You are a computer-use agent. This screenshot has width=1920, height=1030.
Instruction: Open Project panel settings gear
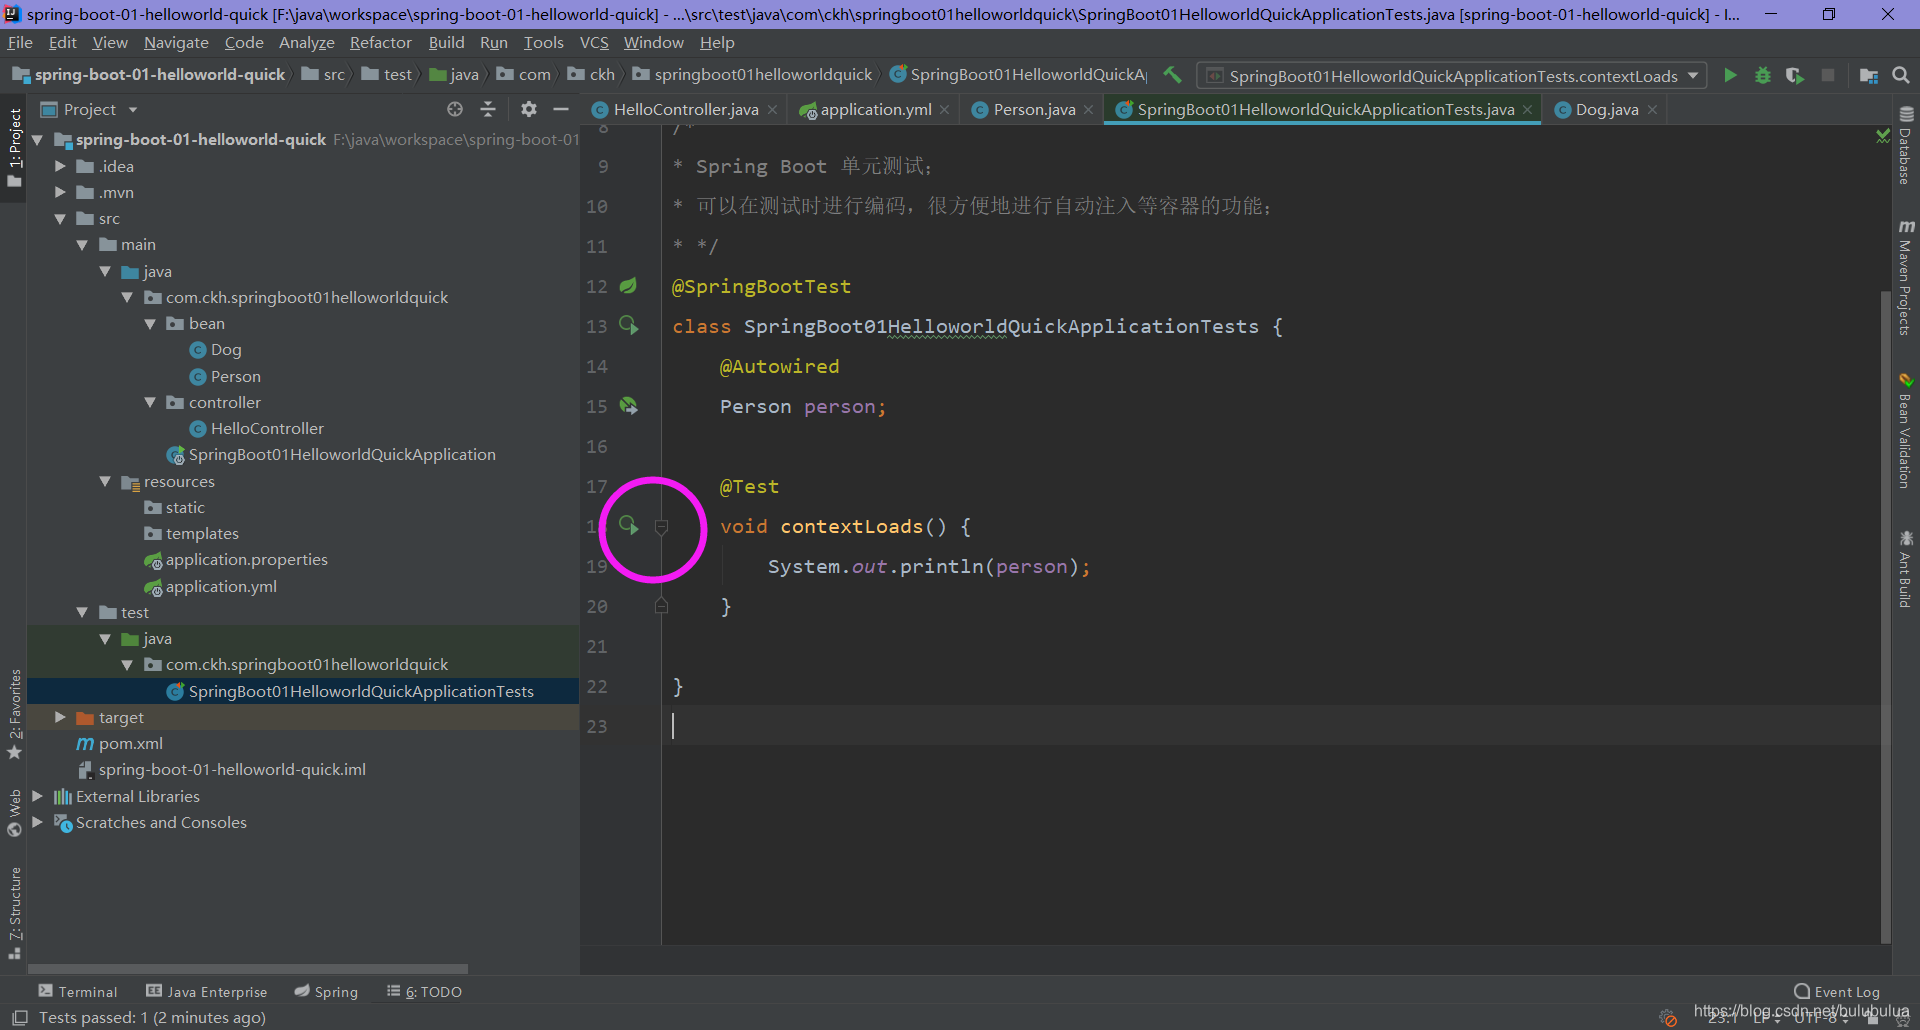(529, 109)
